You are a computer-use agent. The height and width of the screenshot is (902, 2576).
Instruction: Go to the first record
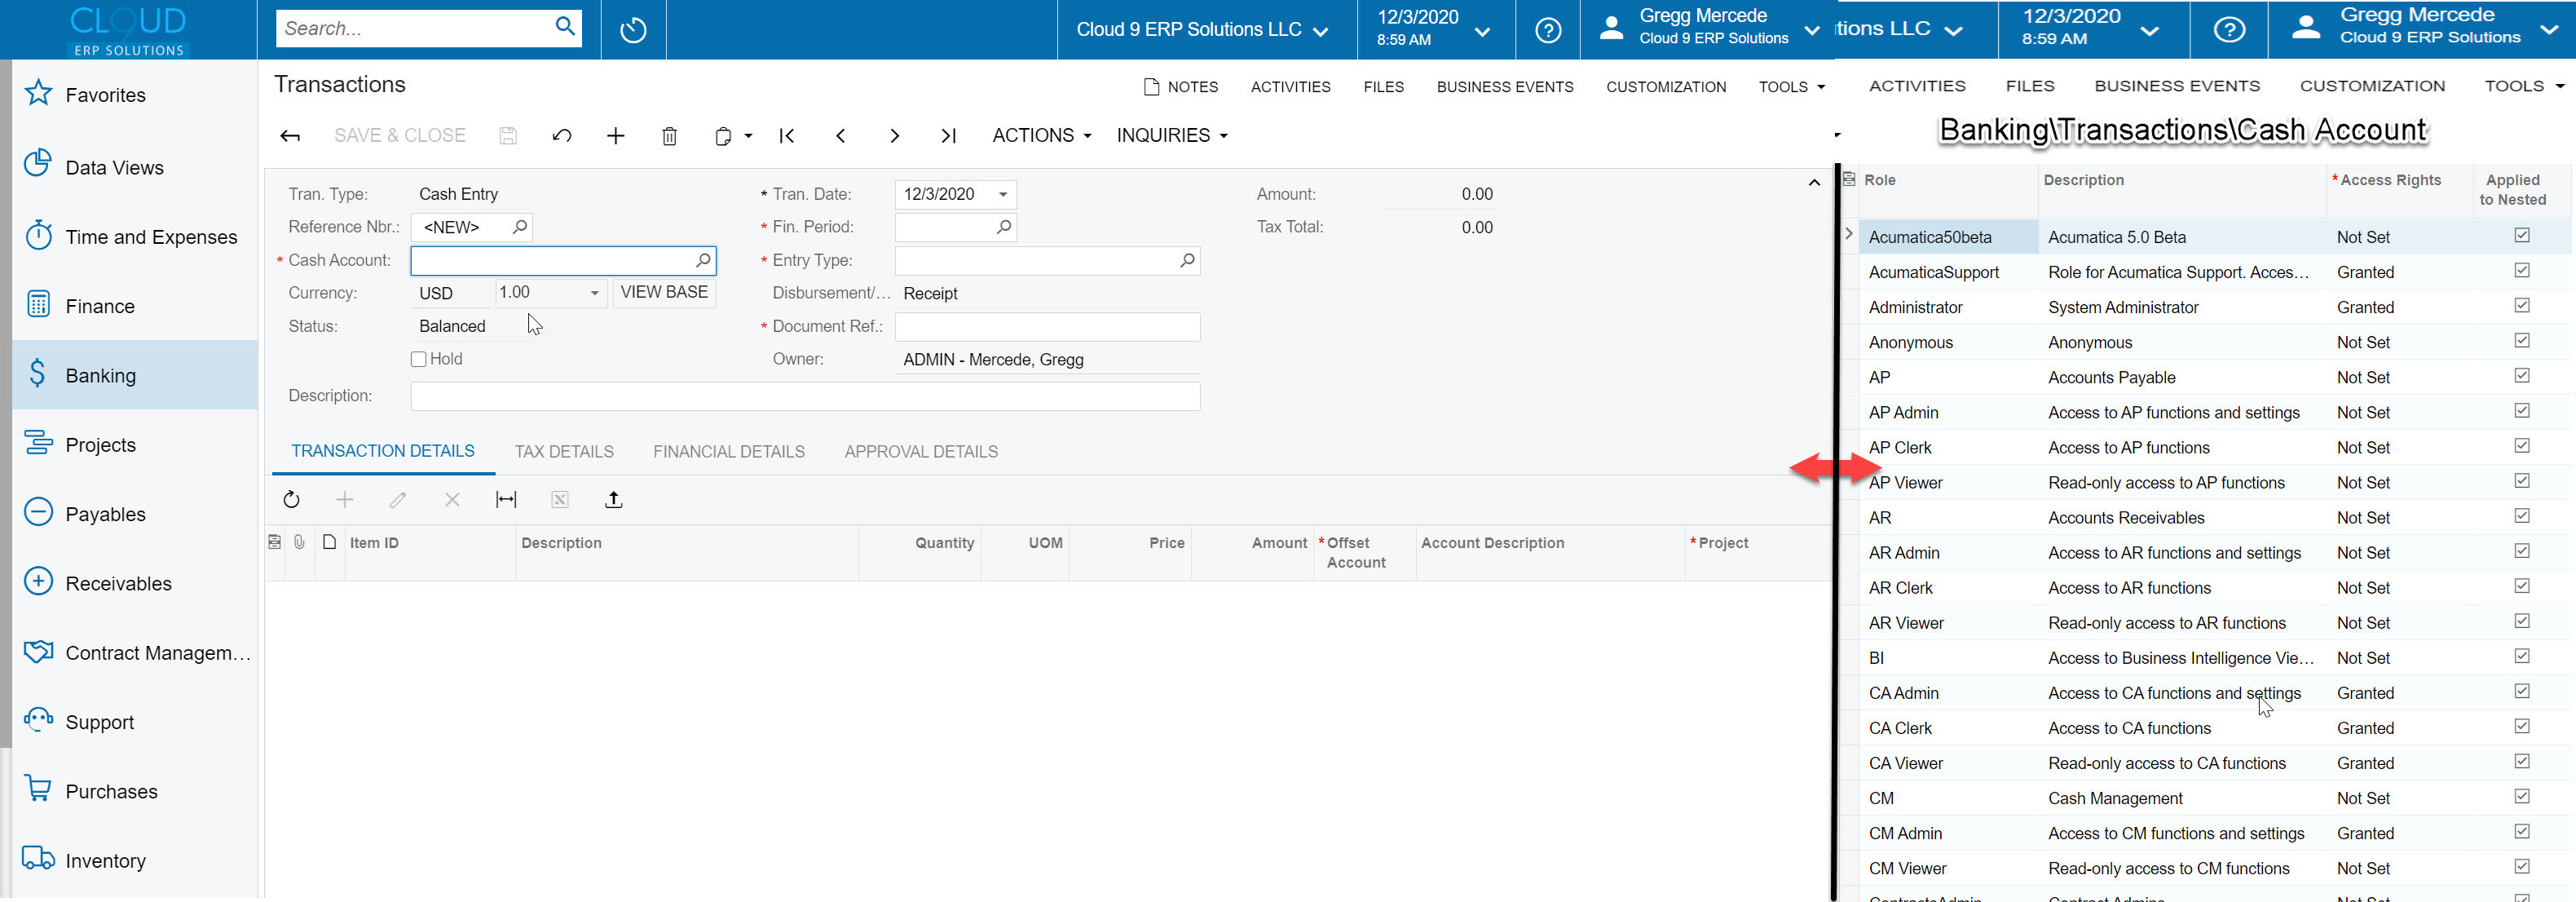click(787, 136)
